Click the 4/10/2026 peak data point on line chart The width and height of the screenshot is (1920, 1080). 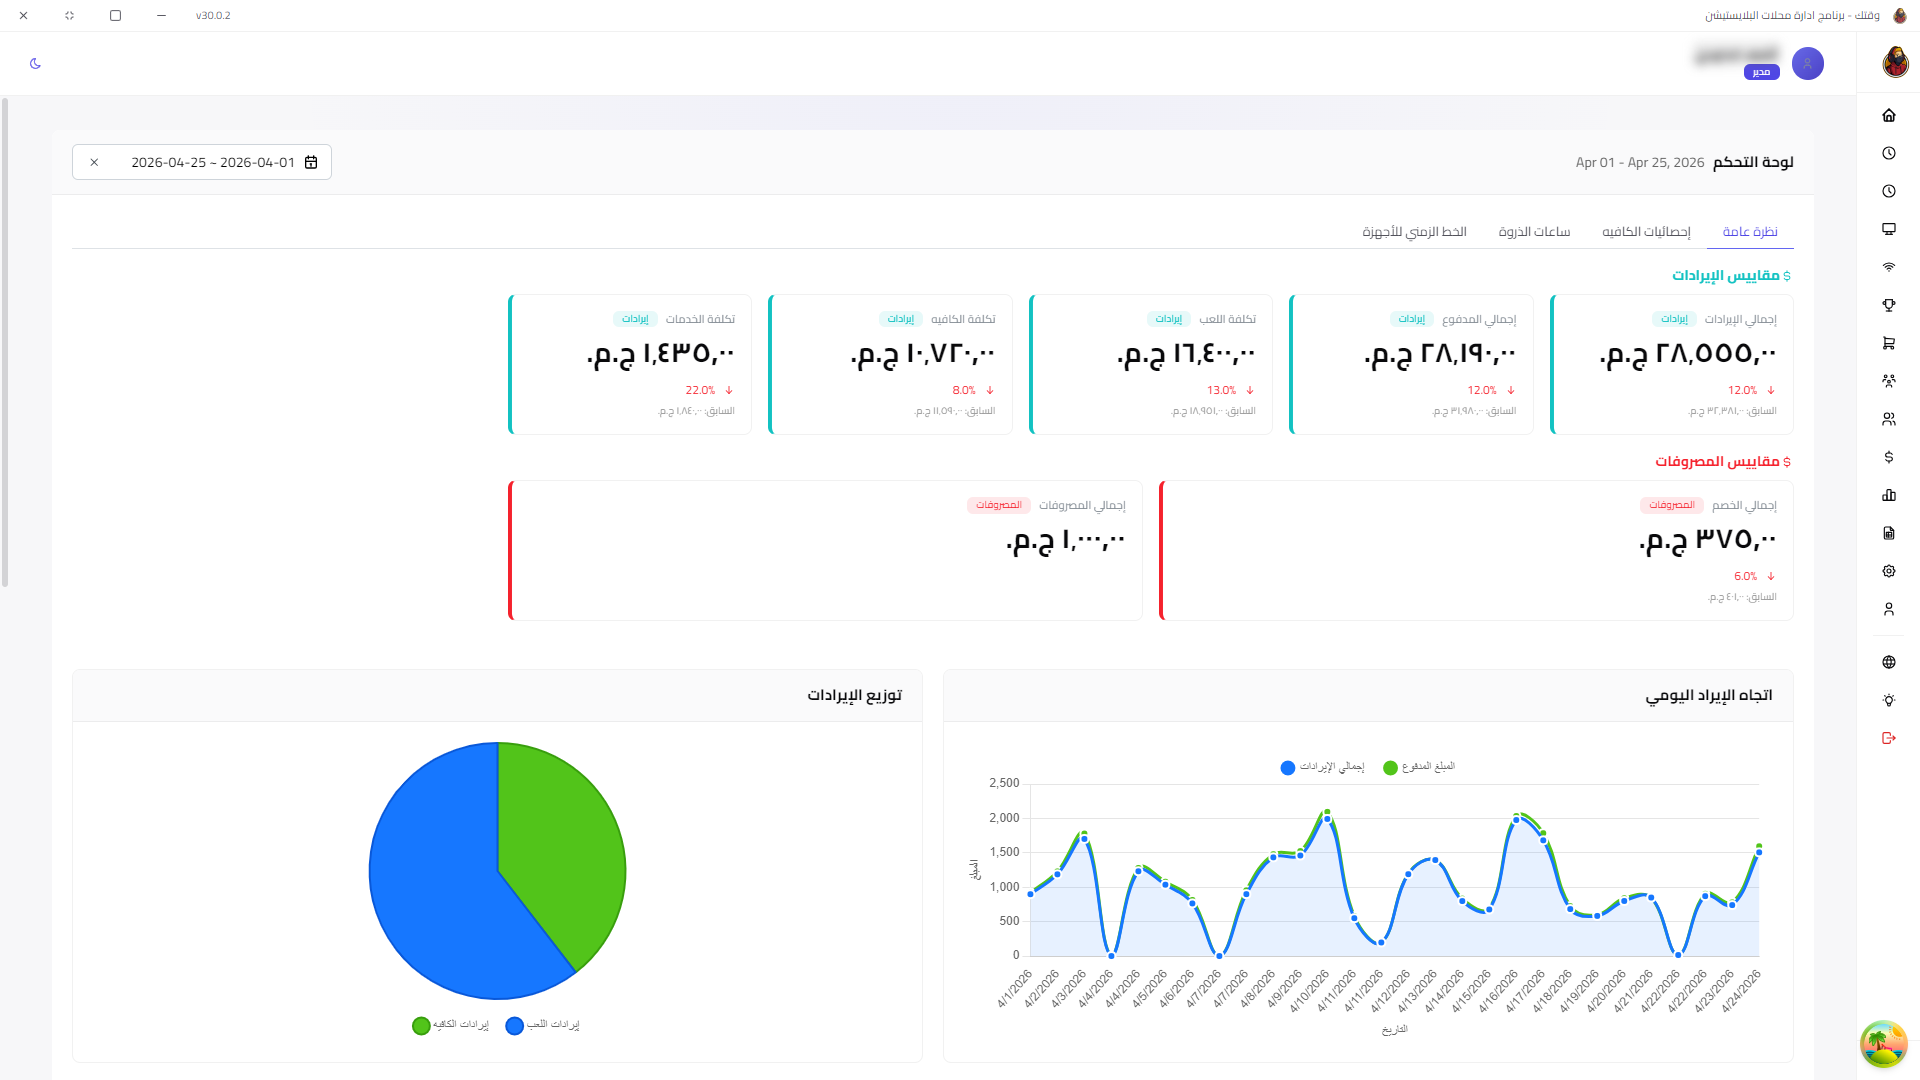pos(1327,819)
